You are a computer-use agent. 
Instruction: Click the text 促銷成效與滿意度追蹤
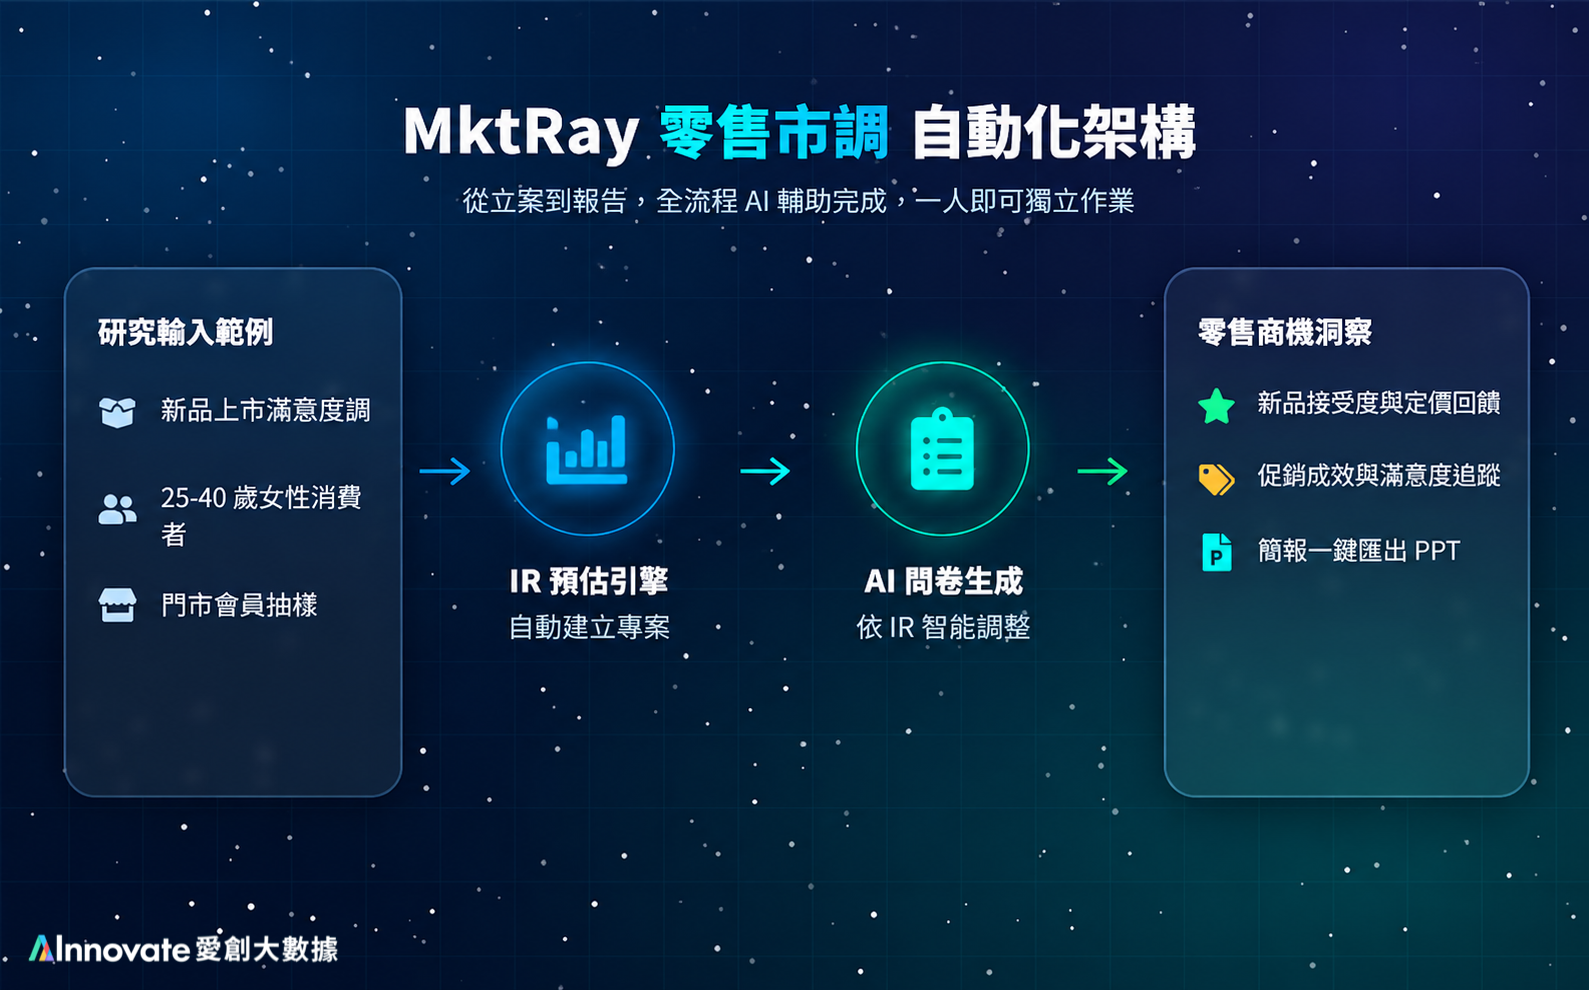pyautogui.click(x=1378, y=475)
